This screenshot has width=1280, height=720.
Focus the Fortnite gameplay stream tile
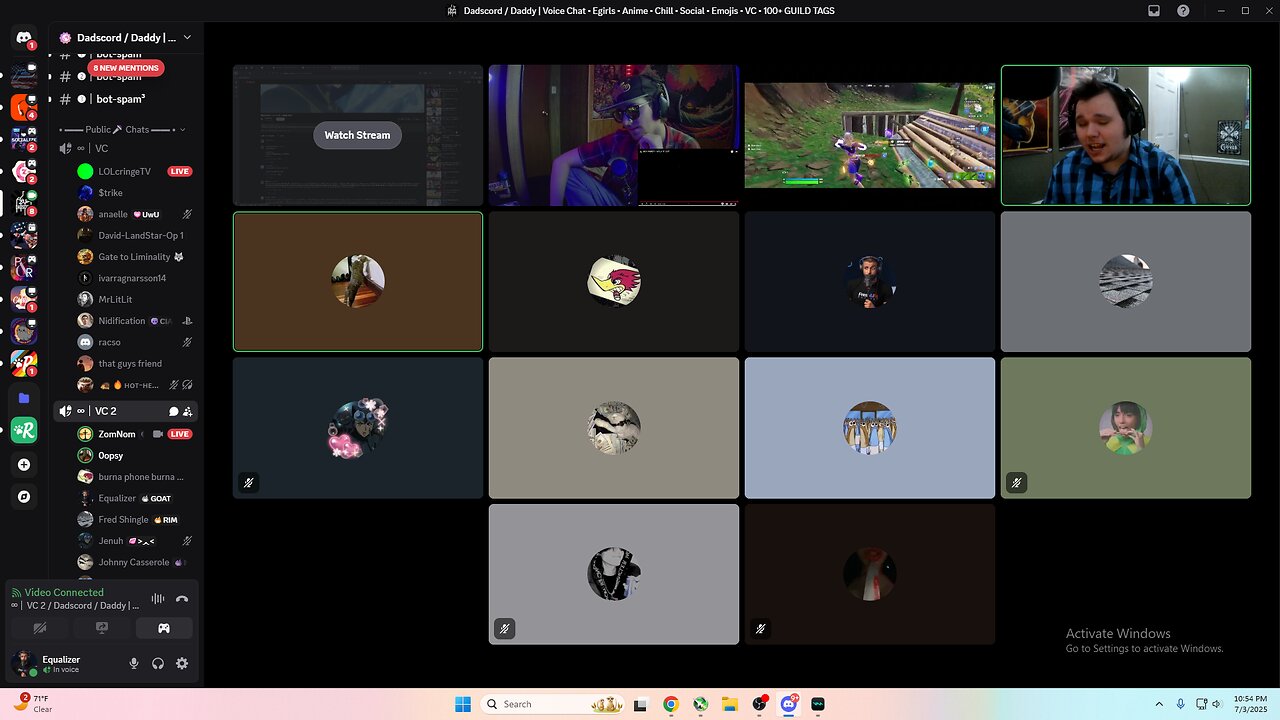(x=870, y=135)
